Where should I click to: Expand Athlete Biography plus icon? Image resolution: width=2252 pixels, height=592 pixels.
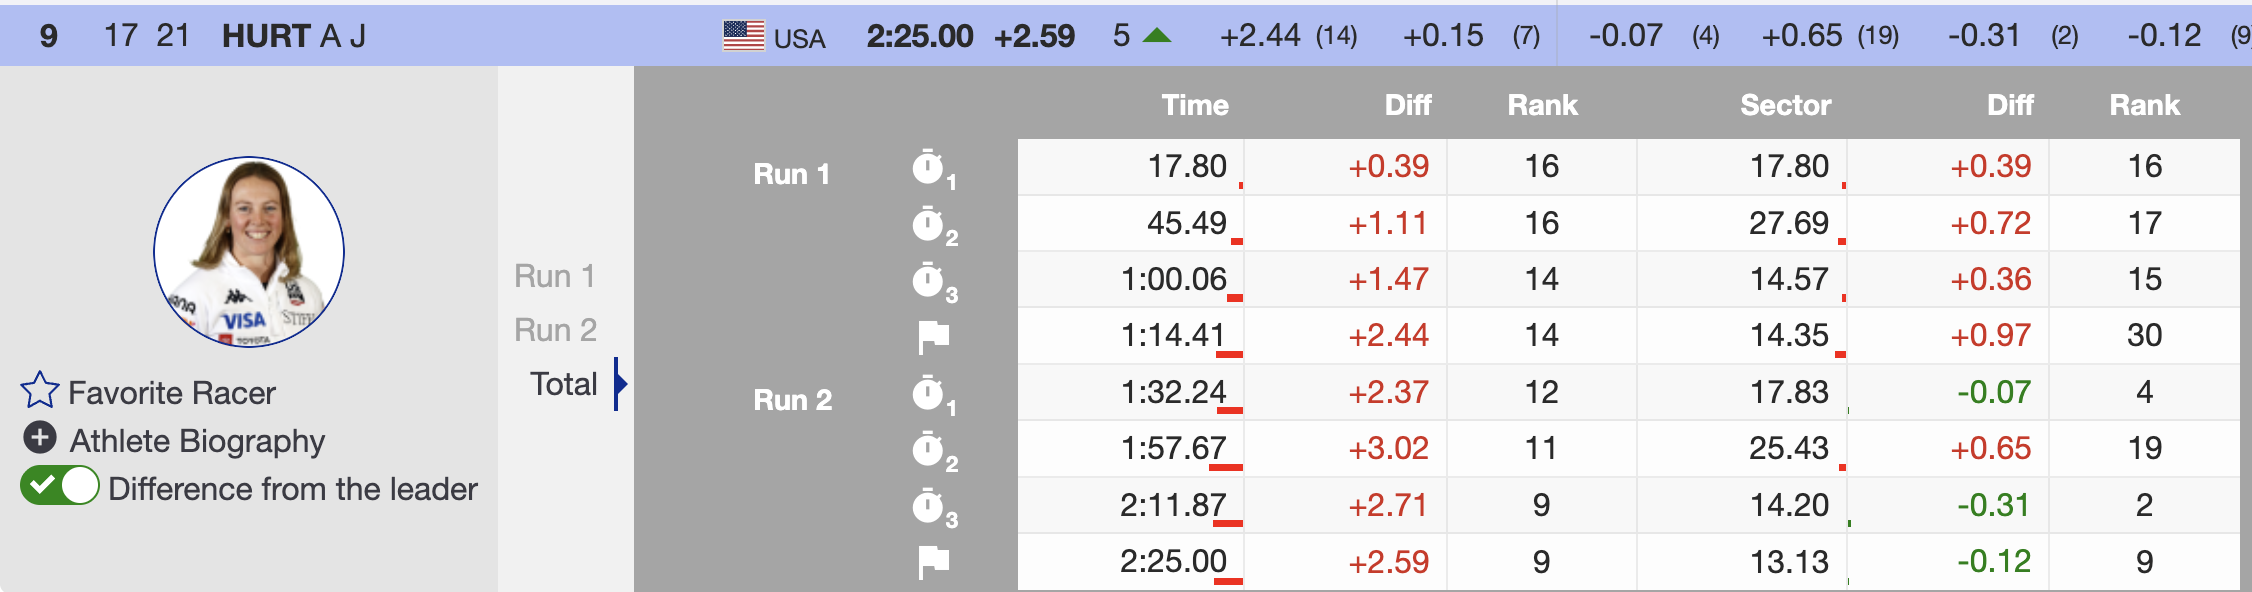click(x=40, y=438)
